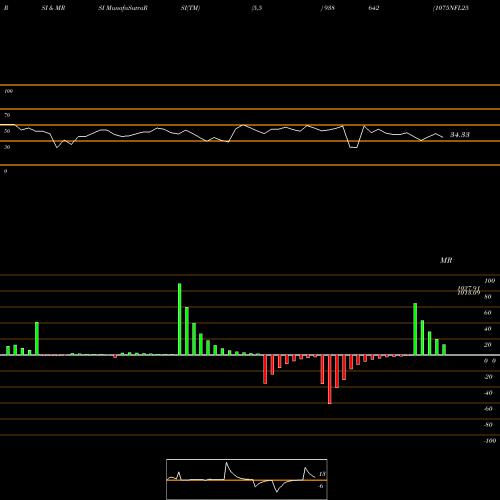Click the 'SI & MR' header text

tap(53, 8)
